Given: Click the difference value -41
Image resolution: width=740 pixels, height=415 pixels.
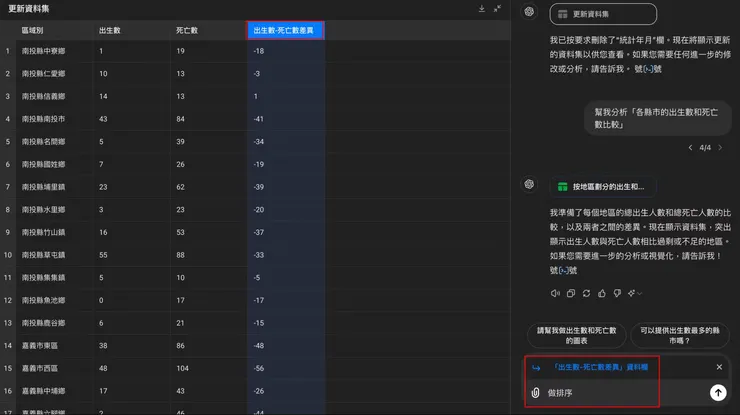Looking at the screenshot, I should pos(259,119).
